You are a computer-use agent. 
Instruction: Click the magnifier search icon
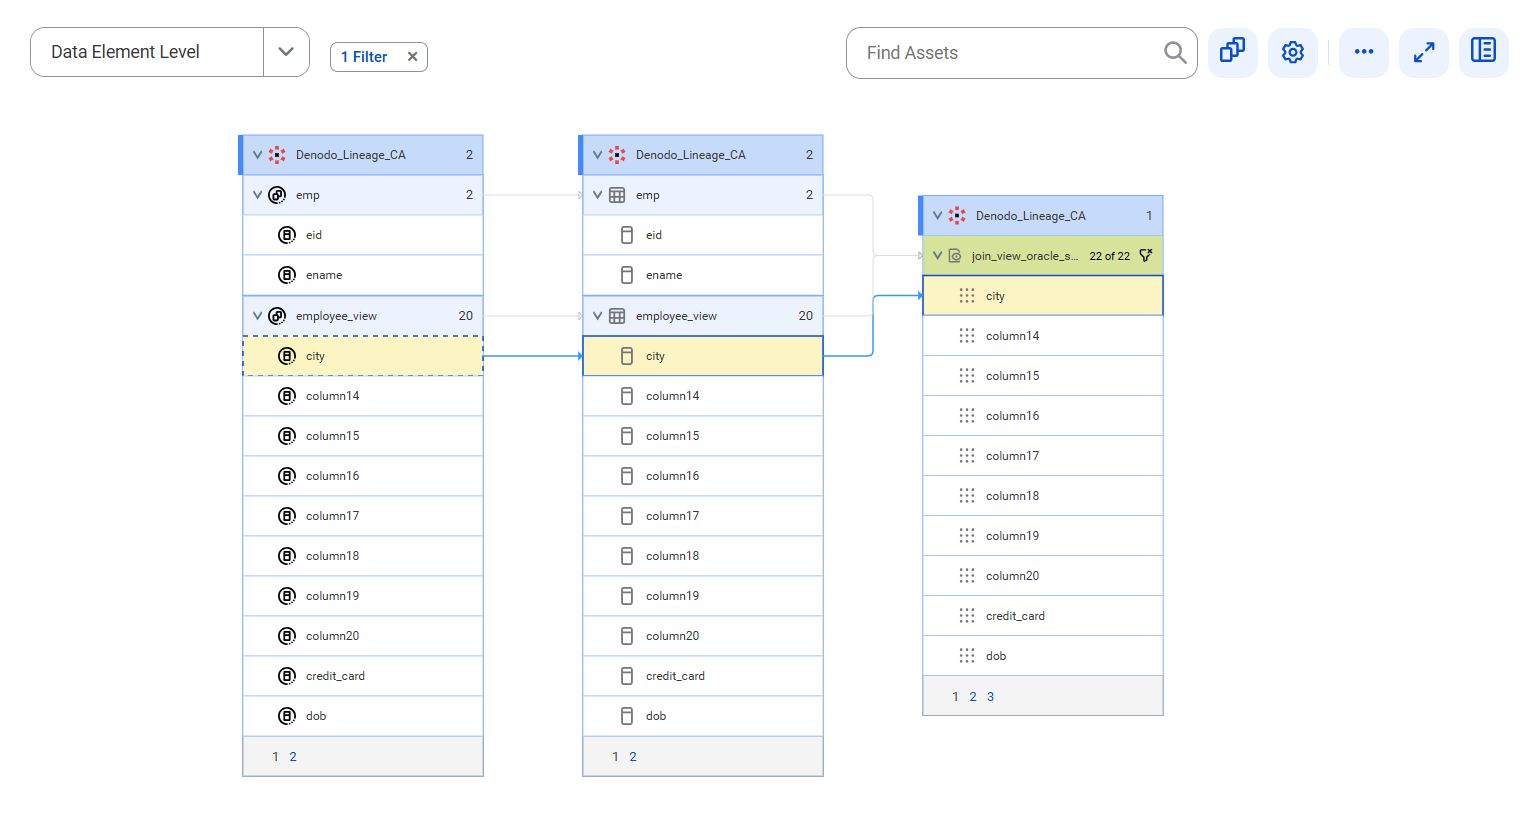pos(1175,53)
